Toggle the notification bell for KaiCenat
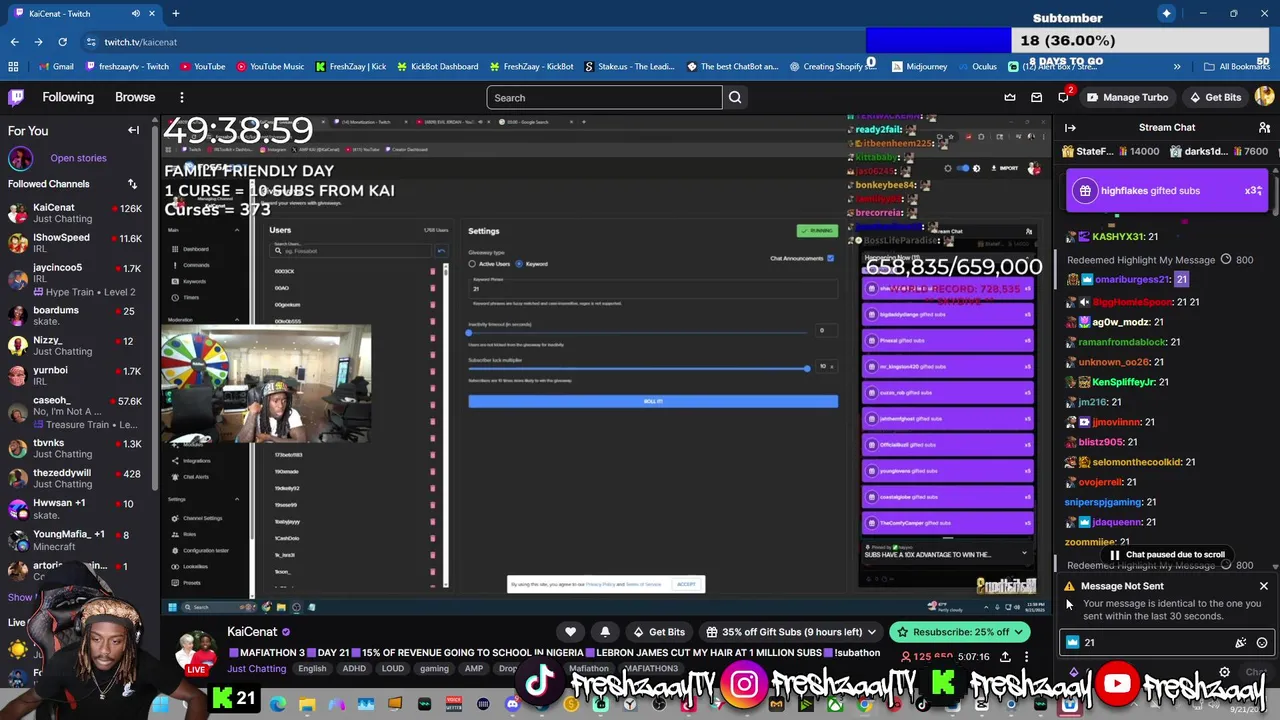This screenshot has width=1280, height=720. tap(605, 632)
